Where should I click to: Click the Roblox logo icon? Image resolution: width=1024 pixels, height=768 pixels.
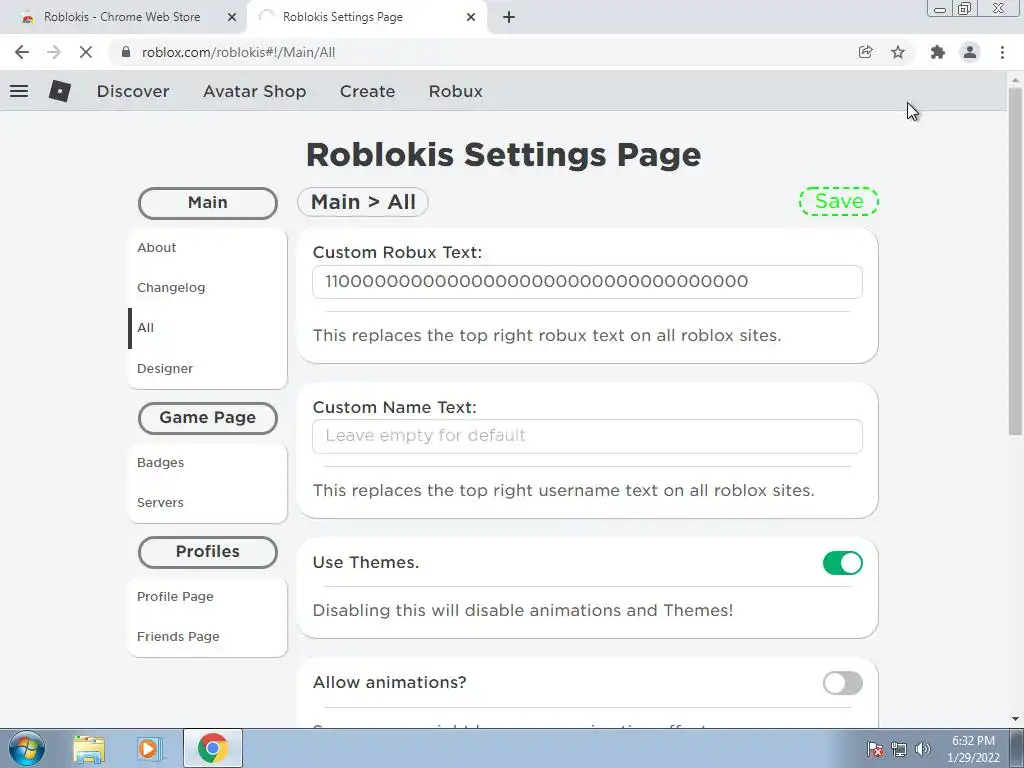point(59,91)
